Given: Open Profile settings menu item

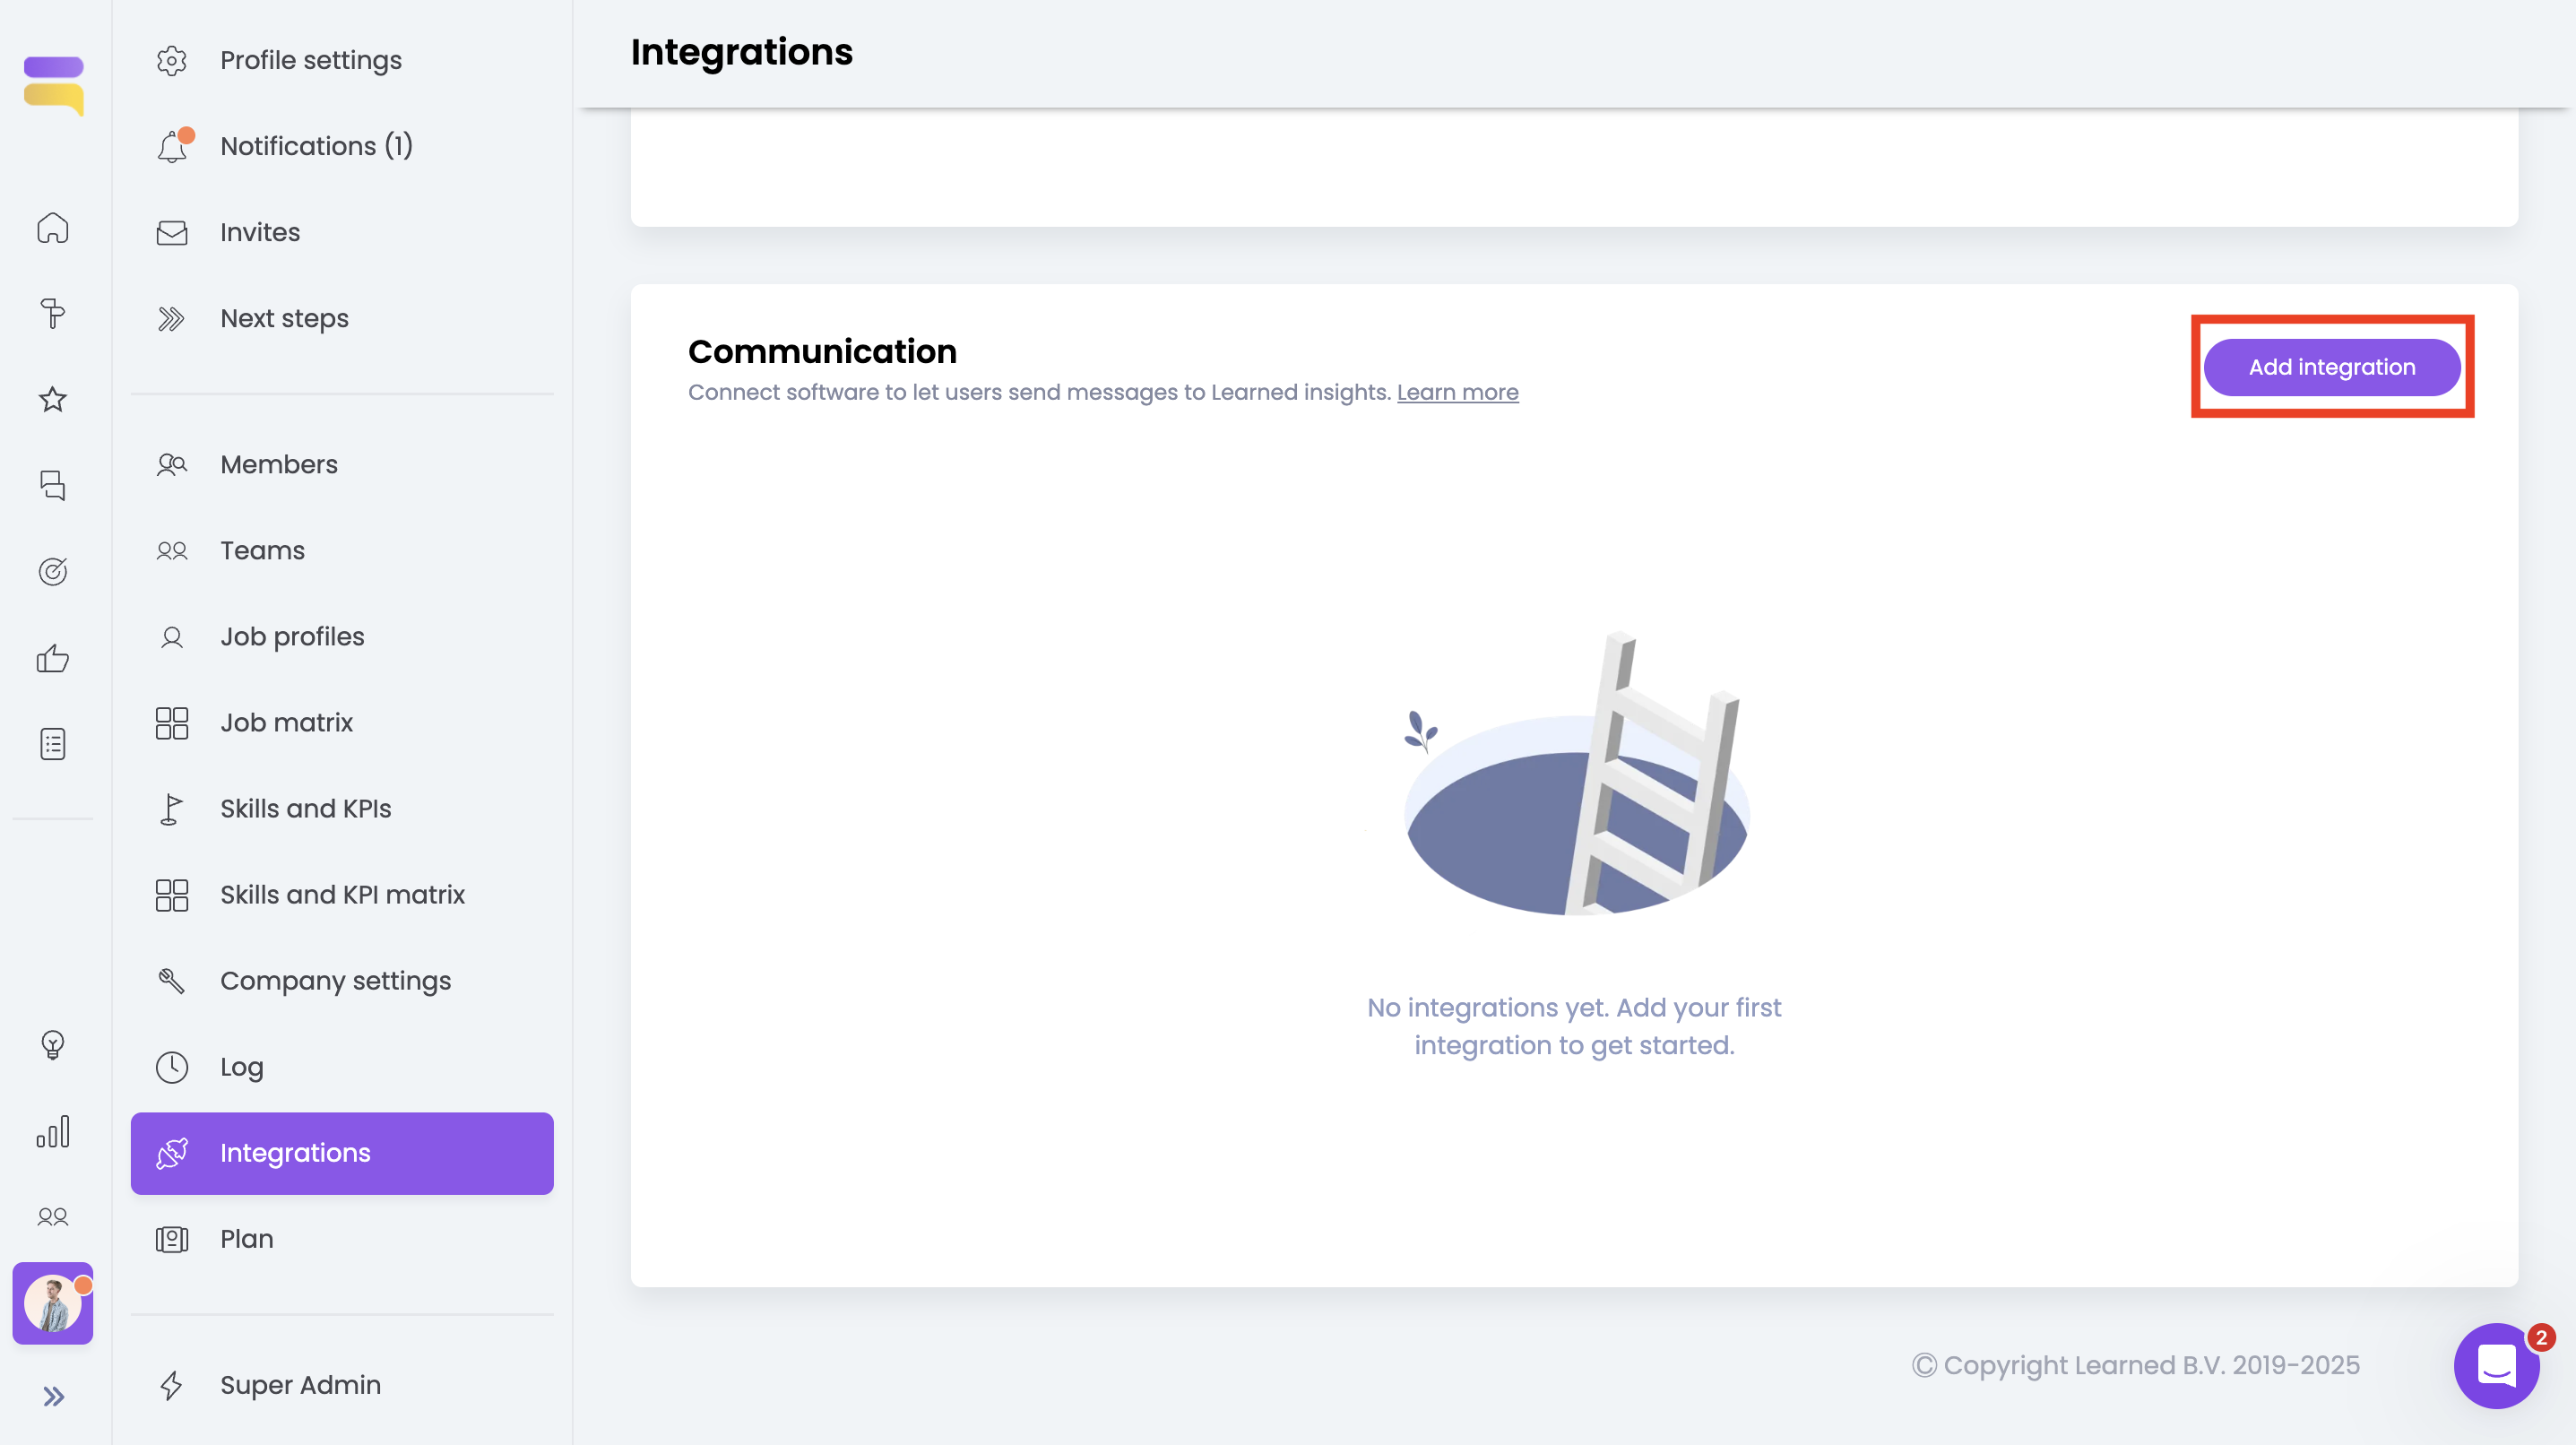Looking at the screenshot, I should (x=311, y=60).
